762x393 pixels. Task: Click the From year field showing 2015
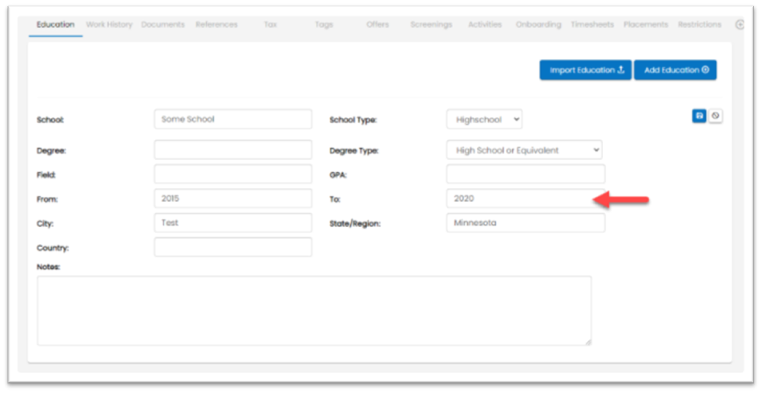point(233,198)
